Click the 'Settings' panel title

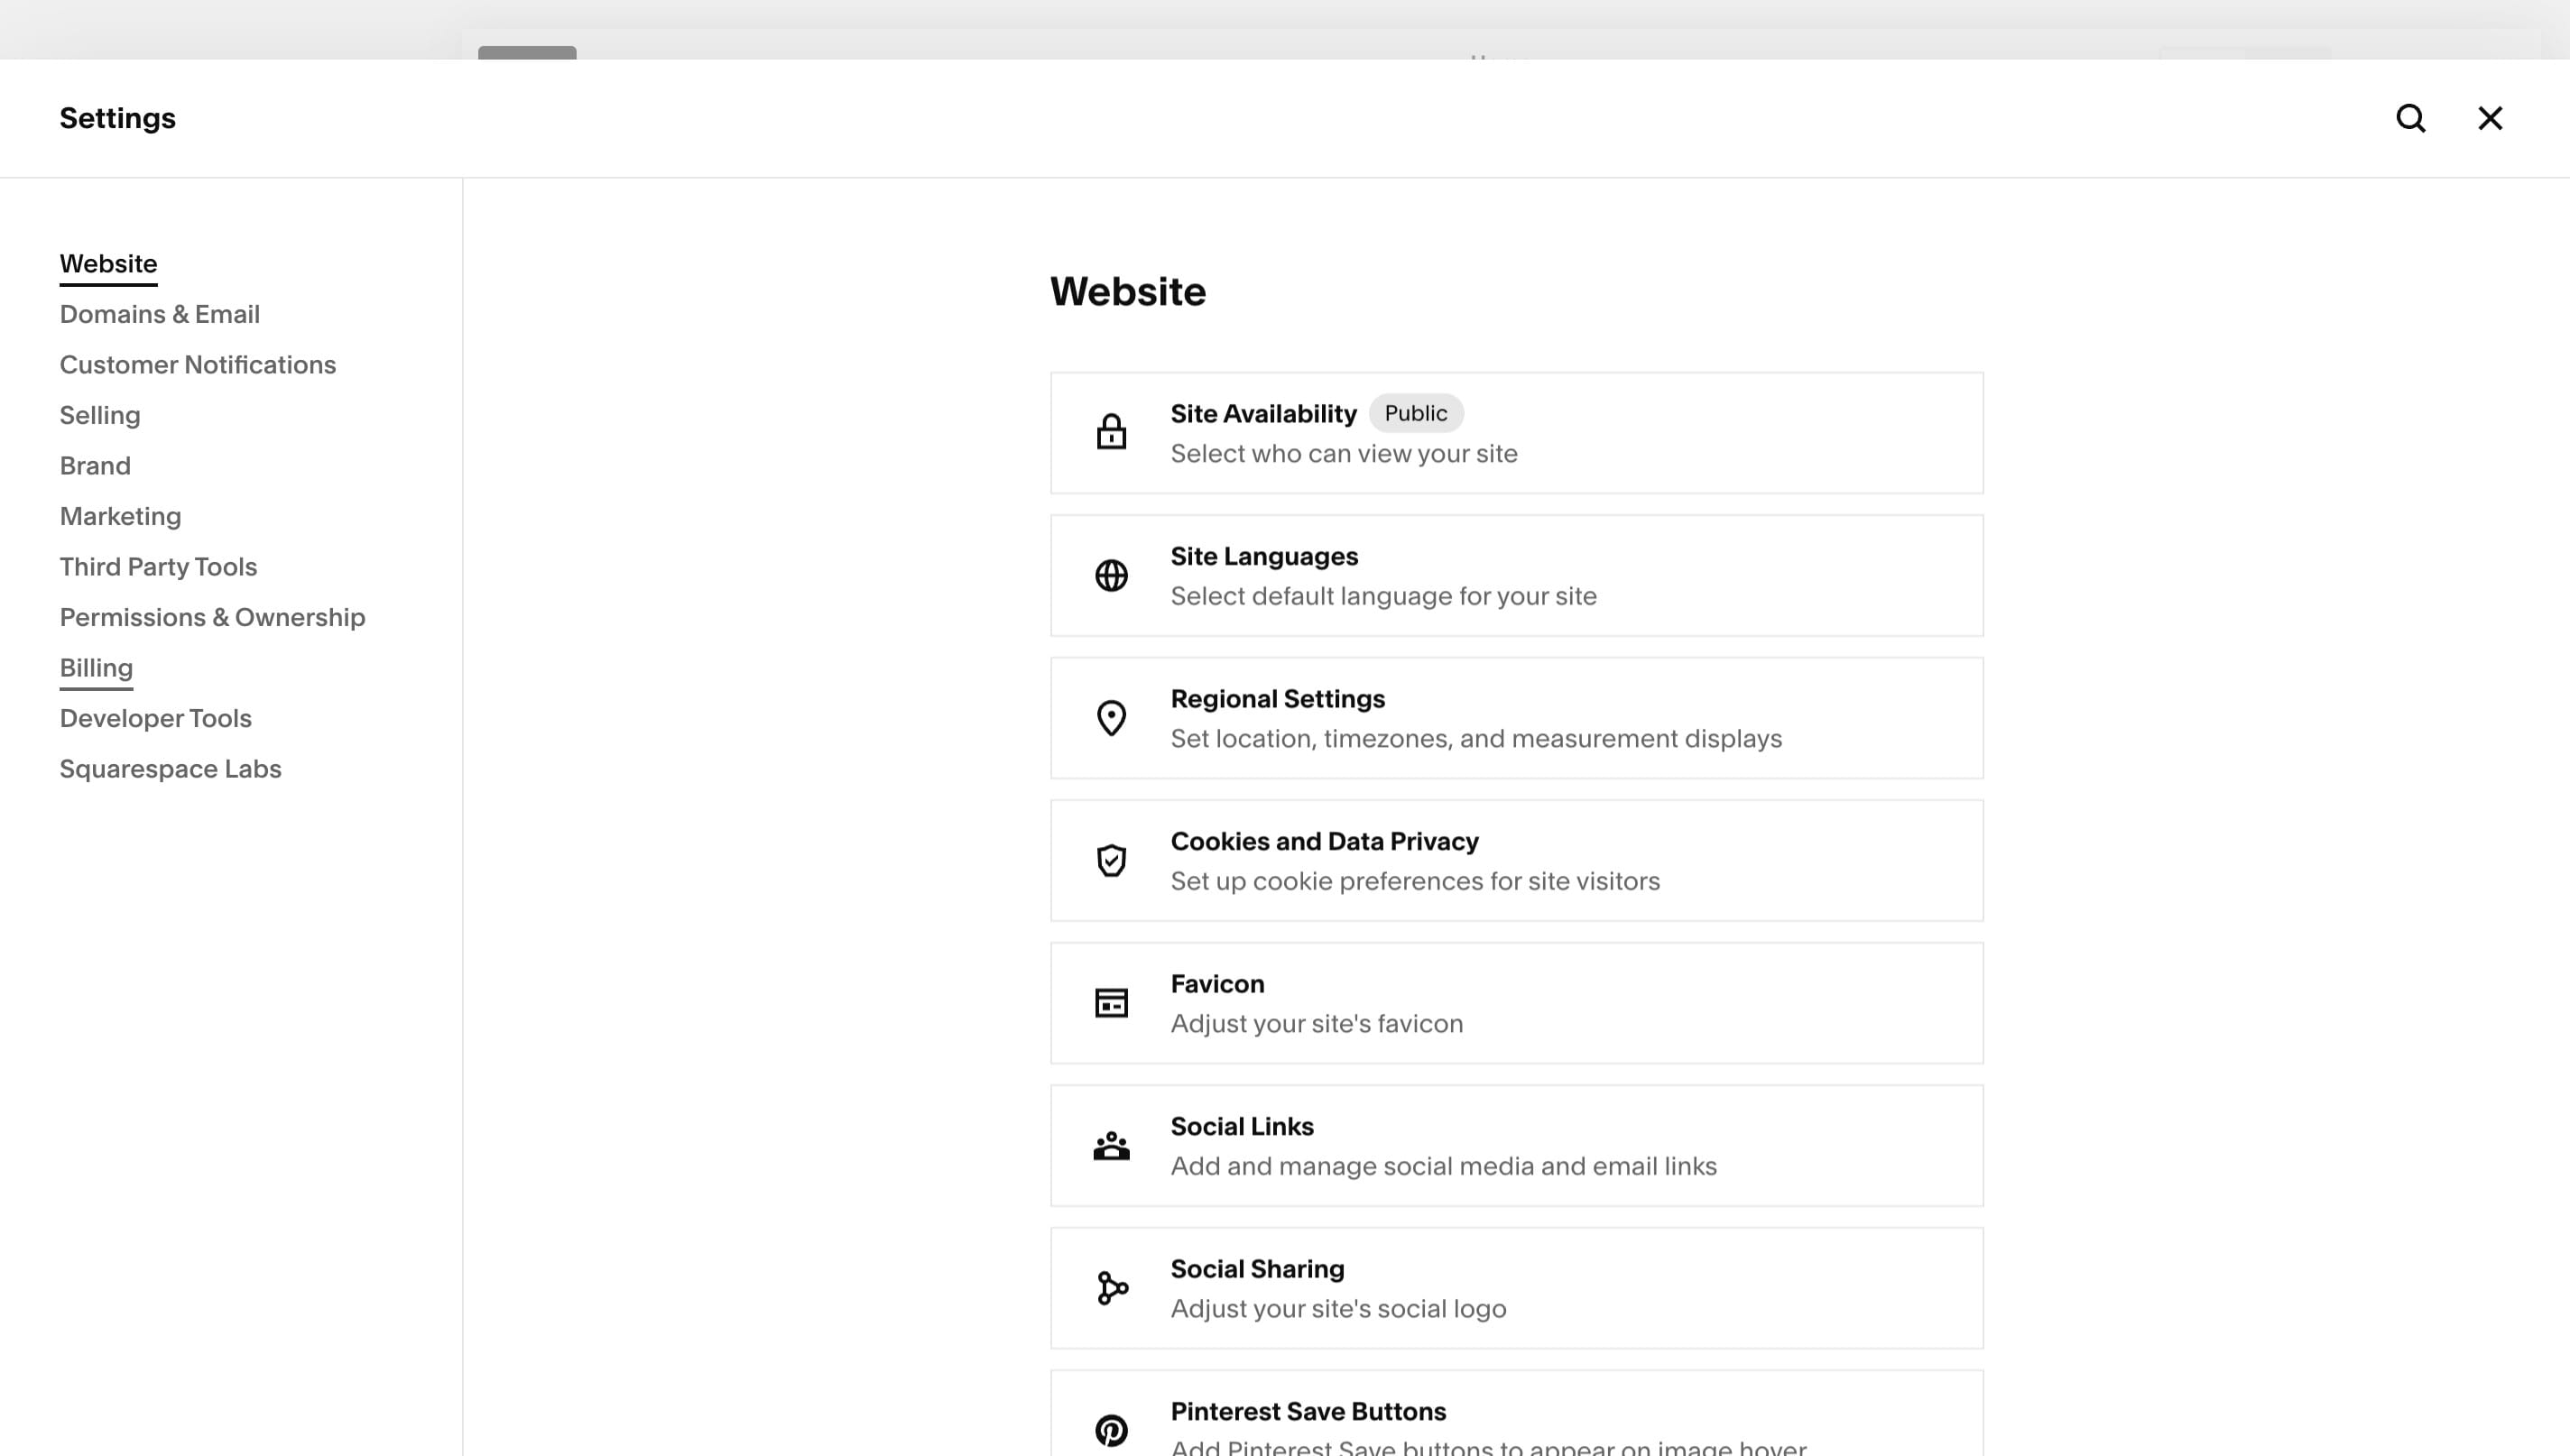pos(117,118)
